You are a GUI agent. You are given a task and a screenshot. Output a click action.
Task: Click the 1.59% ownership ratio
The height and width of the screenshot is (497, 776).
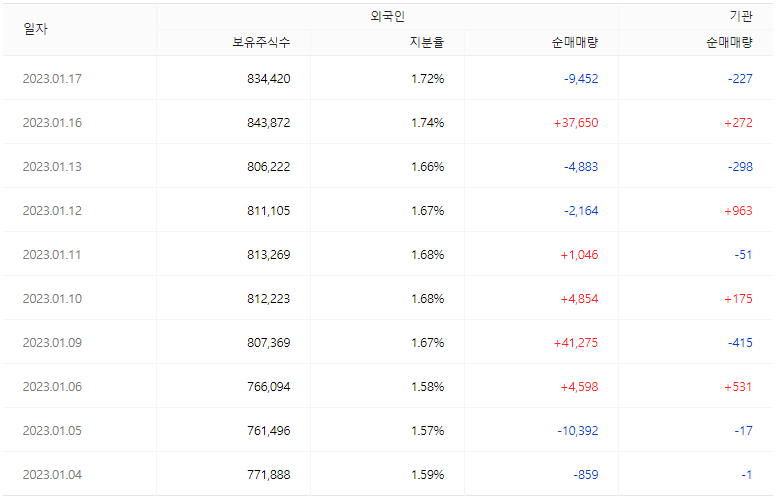point(428,475)
